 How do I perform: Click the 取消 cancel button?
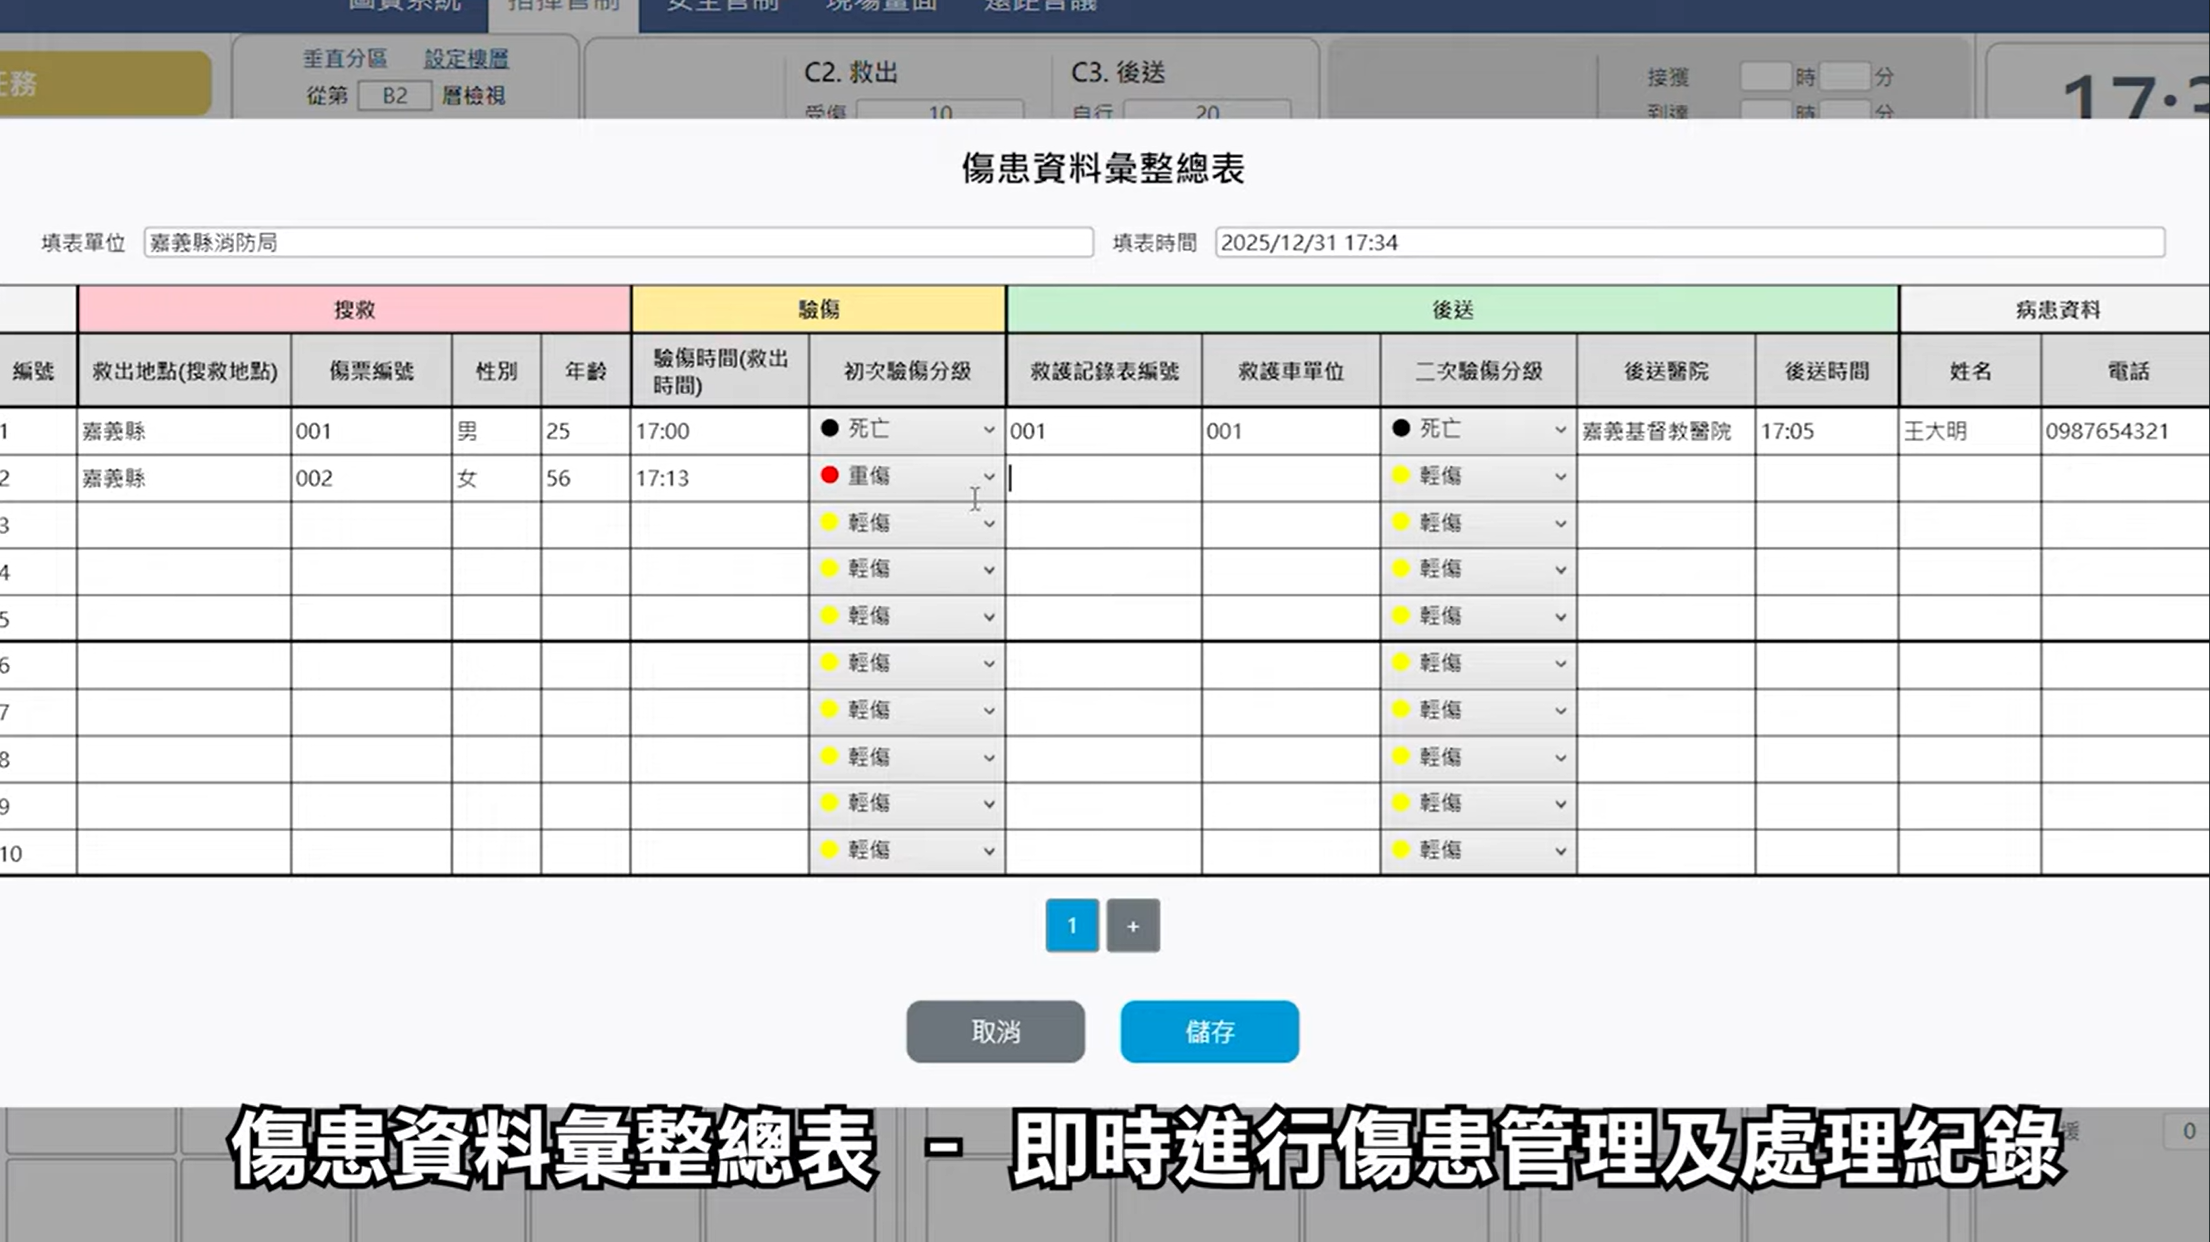pyautogui.click(x=995, y=1031)
